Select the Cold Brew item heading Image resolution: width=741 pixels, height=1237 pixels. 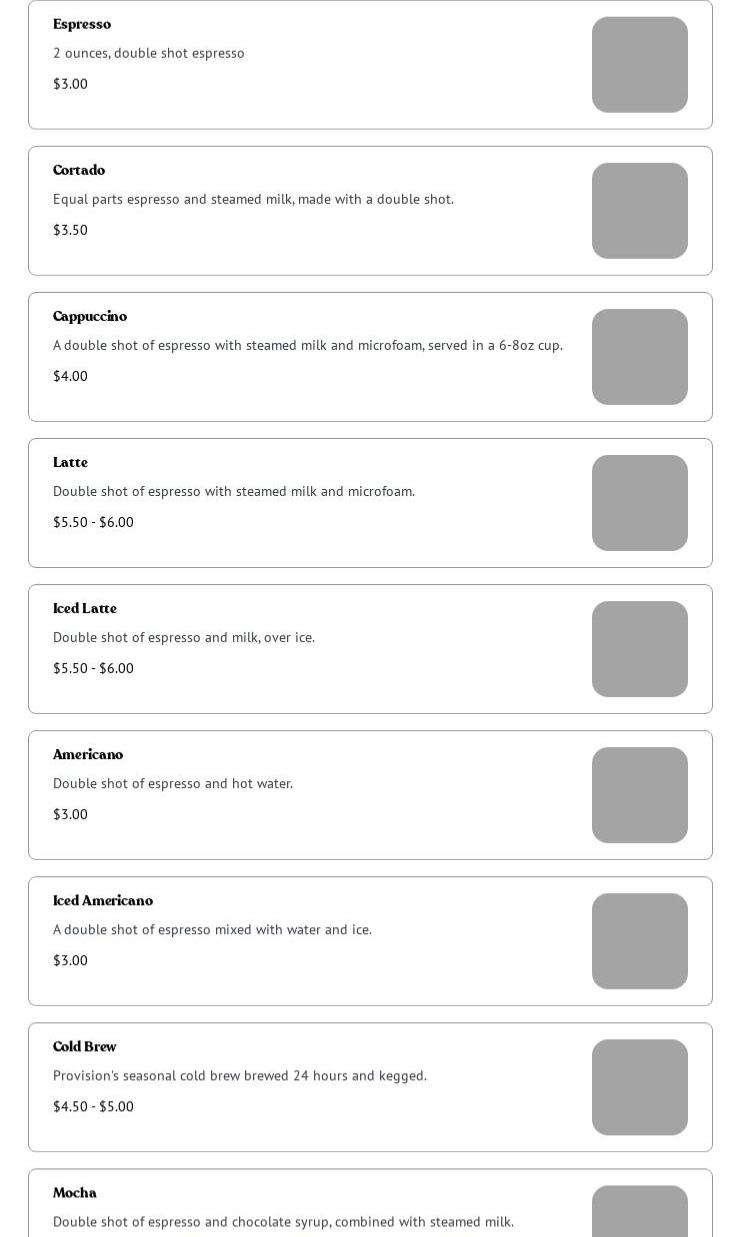pos(85,1046)
